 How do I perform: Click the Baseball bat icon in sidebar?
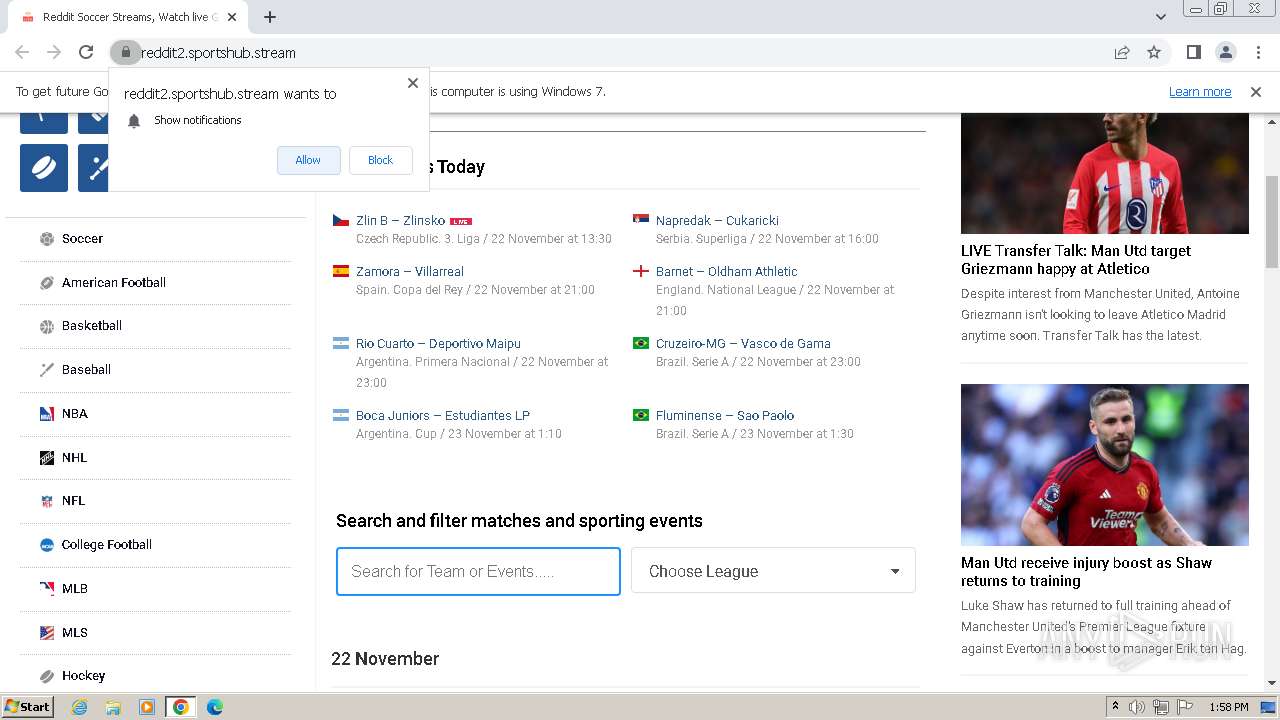(x=47, y=370)
